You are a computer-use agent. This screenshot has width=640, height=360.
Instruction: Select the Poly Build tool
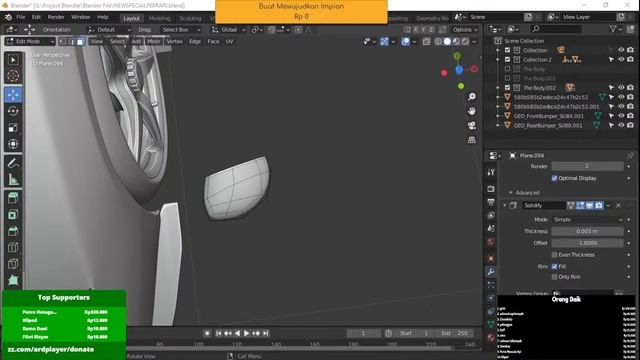[13, 280]
